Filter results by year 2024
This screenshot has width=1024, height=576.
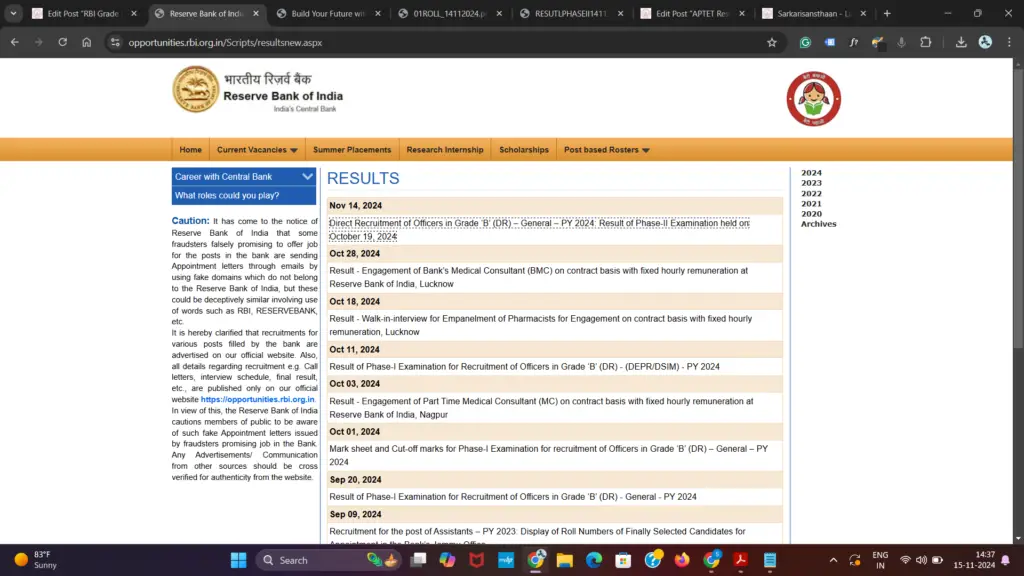pos(811,173)
